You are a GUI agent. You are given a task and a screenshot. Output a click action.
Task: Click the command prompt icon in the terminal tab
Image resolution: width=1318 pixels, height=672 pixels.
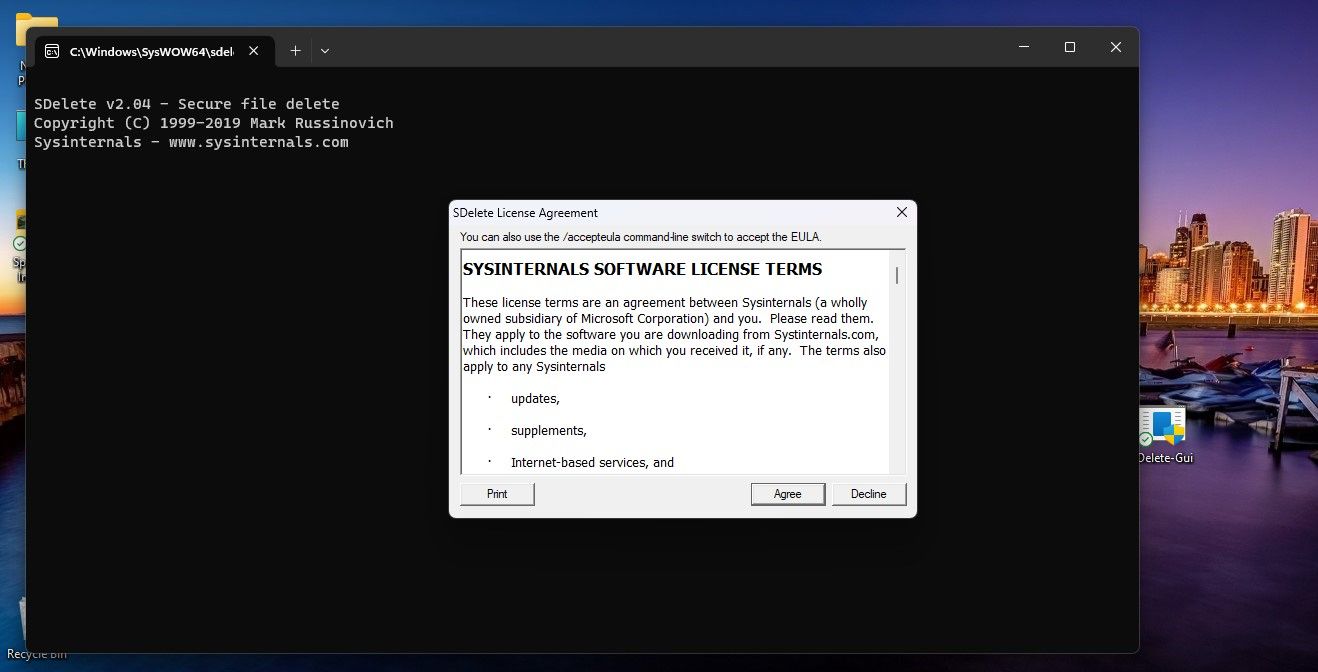51,51
